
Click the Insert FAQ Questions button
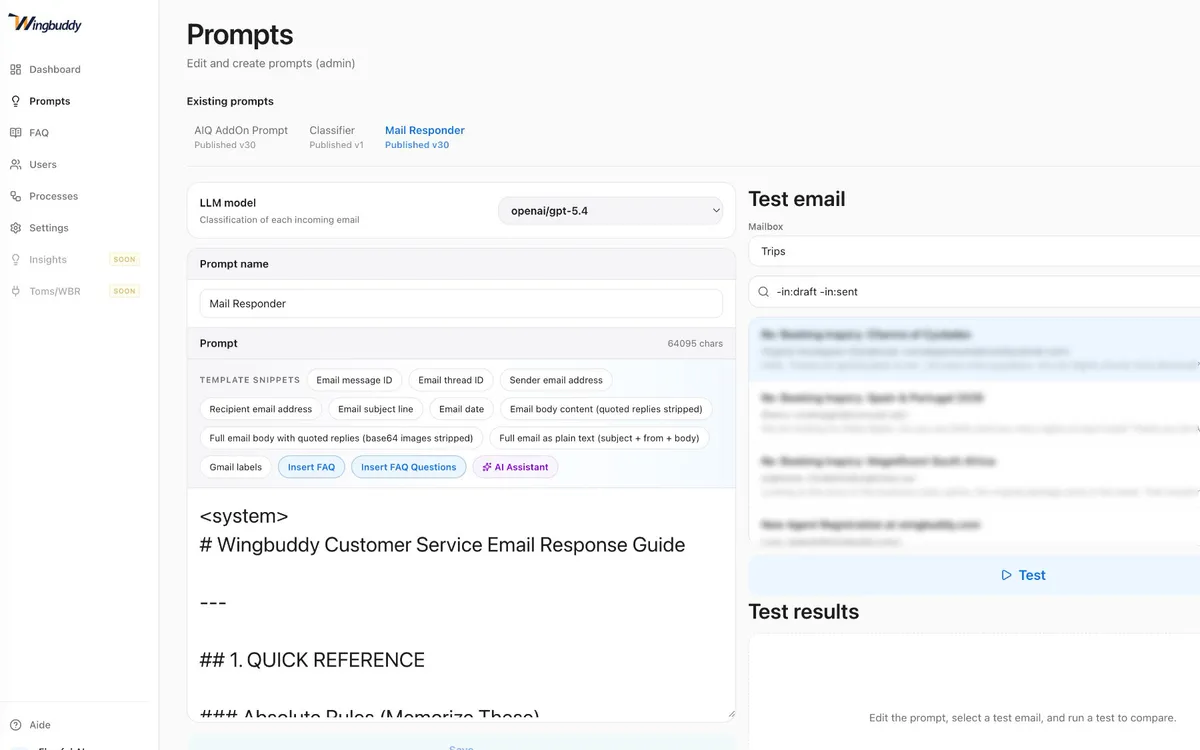[409, 467]
